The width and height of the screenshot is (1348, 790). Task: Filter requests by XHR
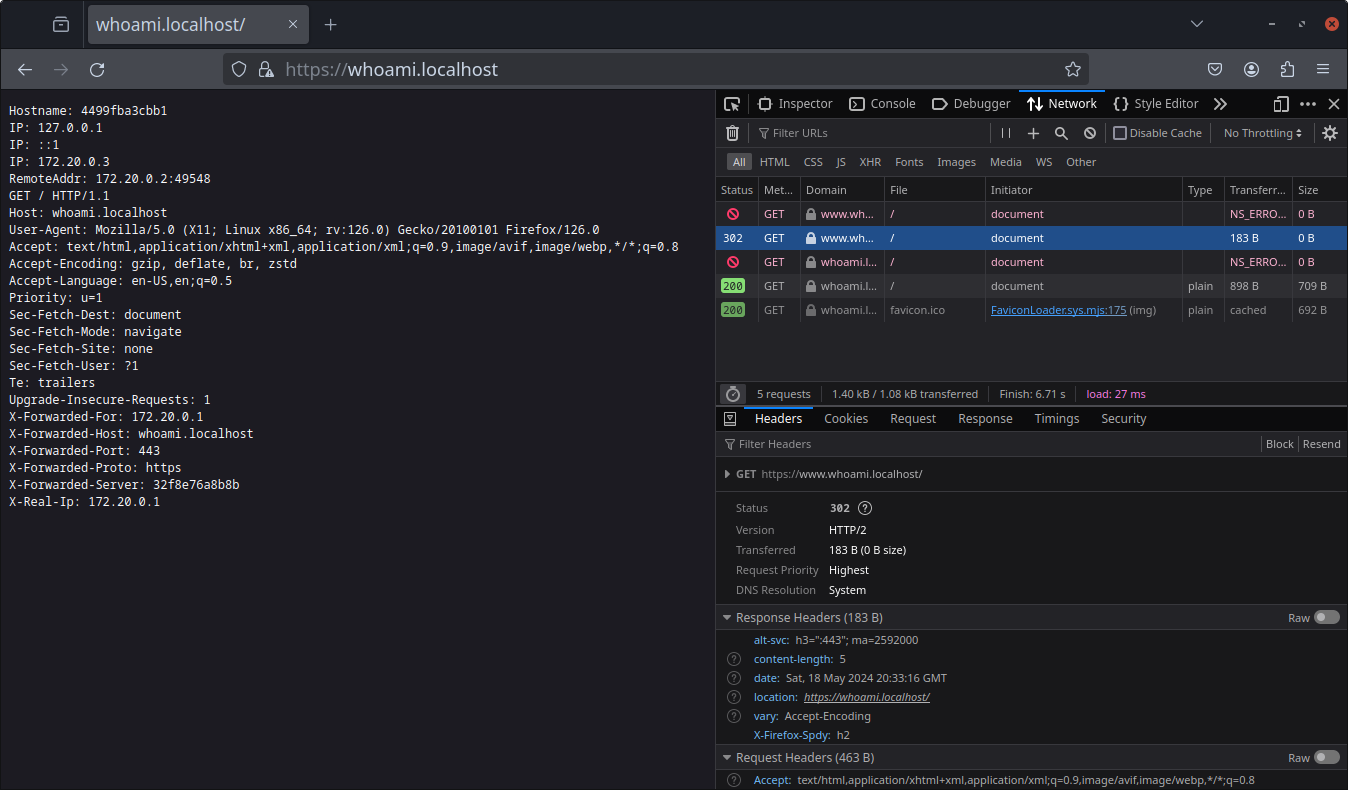click(870, 162)
